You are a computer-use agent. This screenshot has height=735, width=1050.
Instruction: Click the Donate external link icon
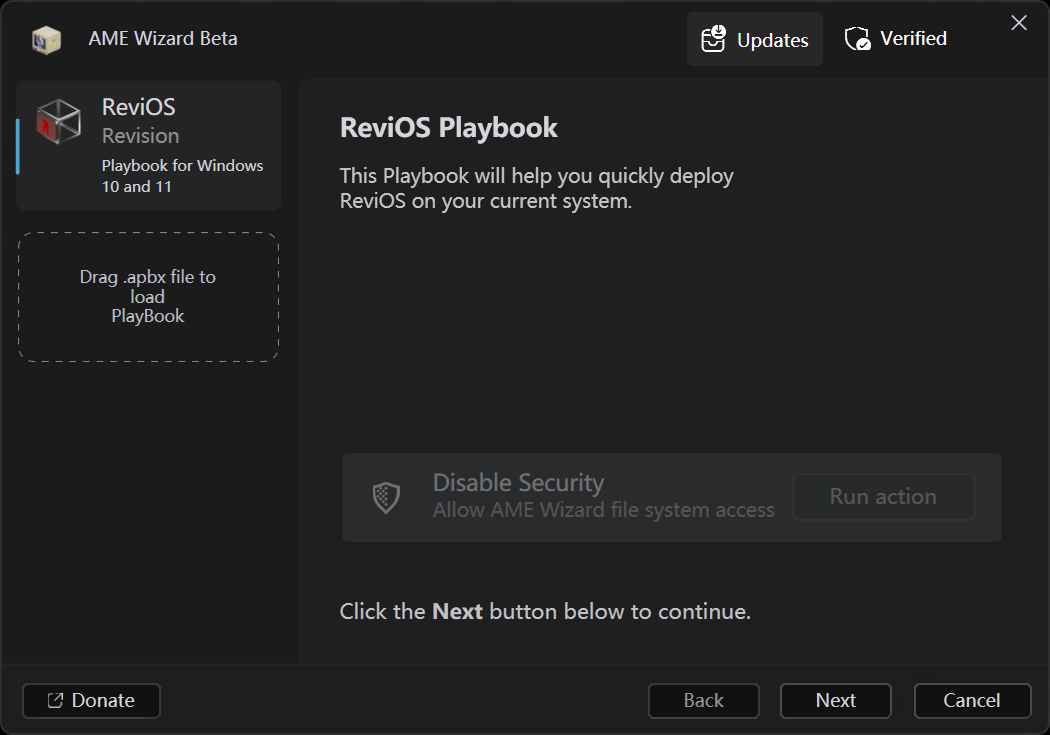56,701
